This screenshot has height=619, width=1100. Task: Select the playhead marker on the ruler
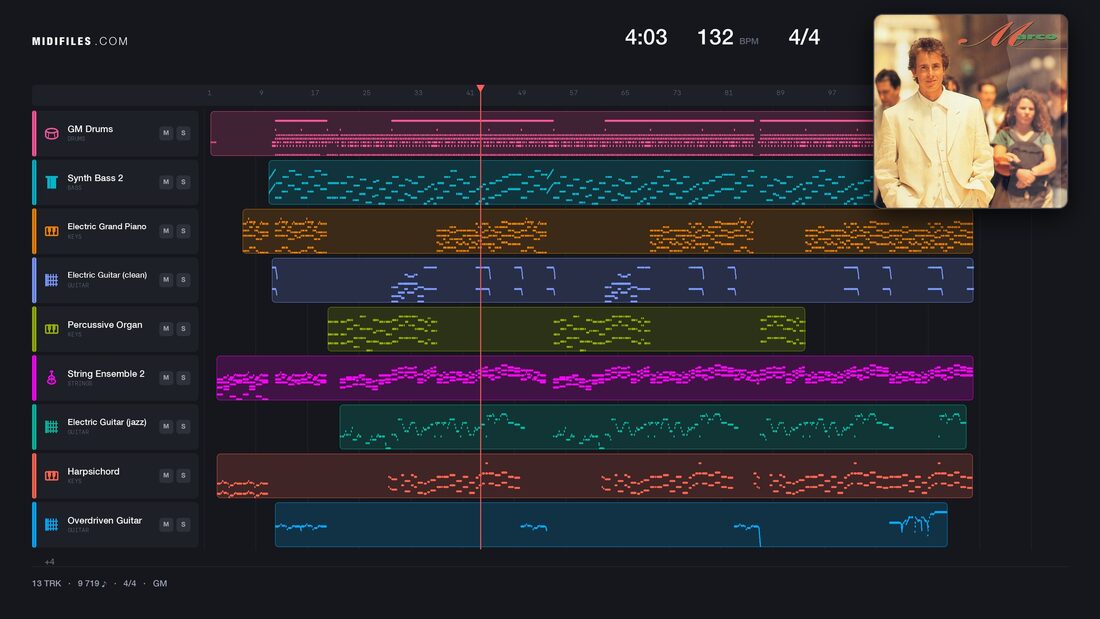tap(481, 88)
